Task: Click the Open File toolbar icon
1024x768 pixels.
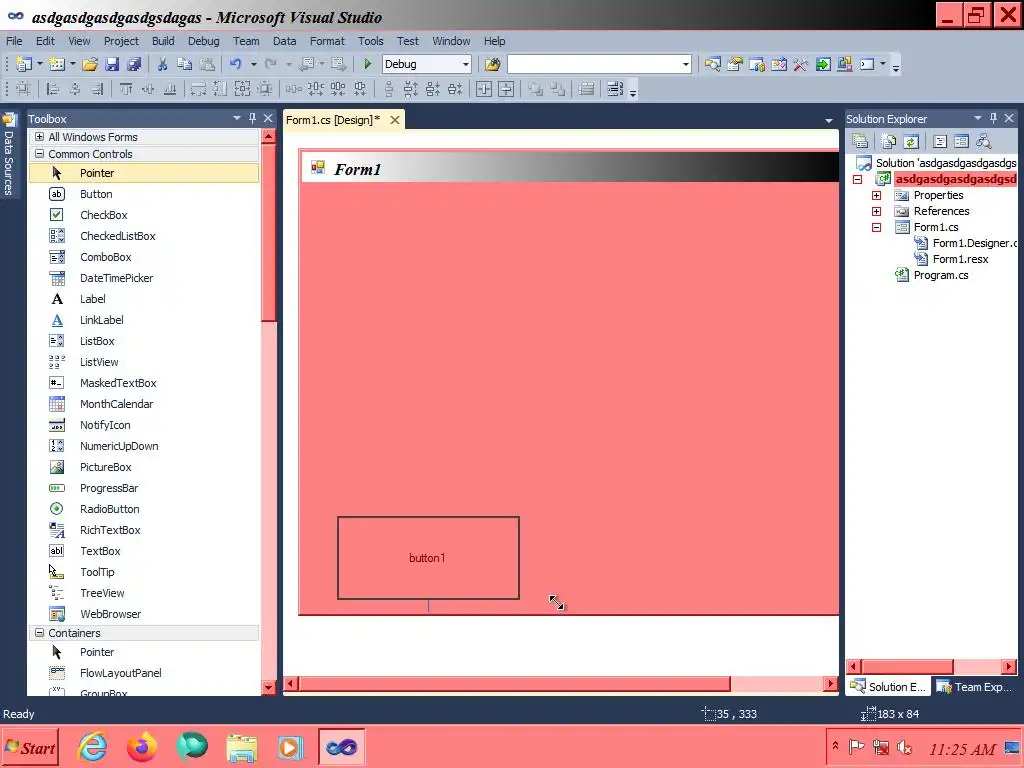Action: pyautogui.click(x=90, y=64)
